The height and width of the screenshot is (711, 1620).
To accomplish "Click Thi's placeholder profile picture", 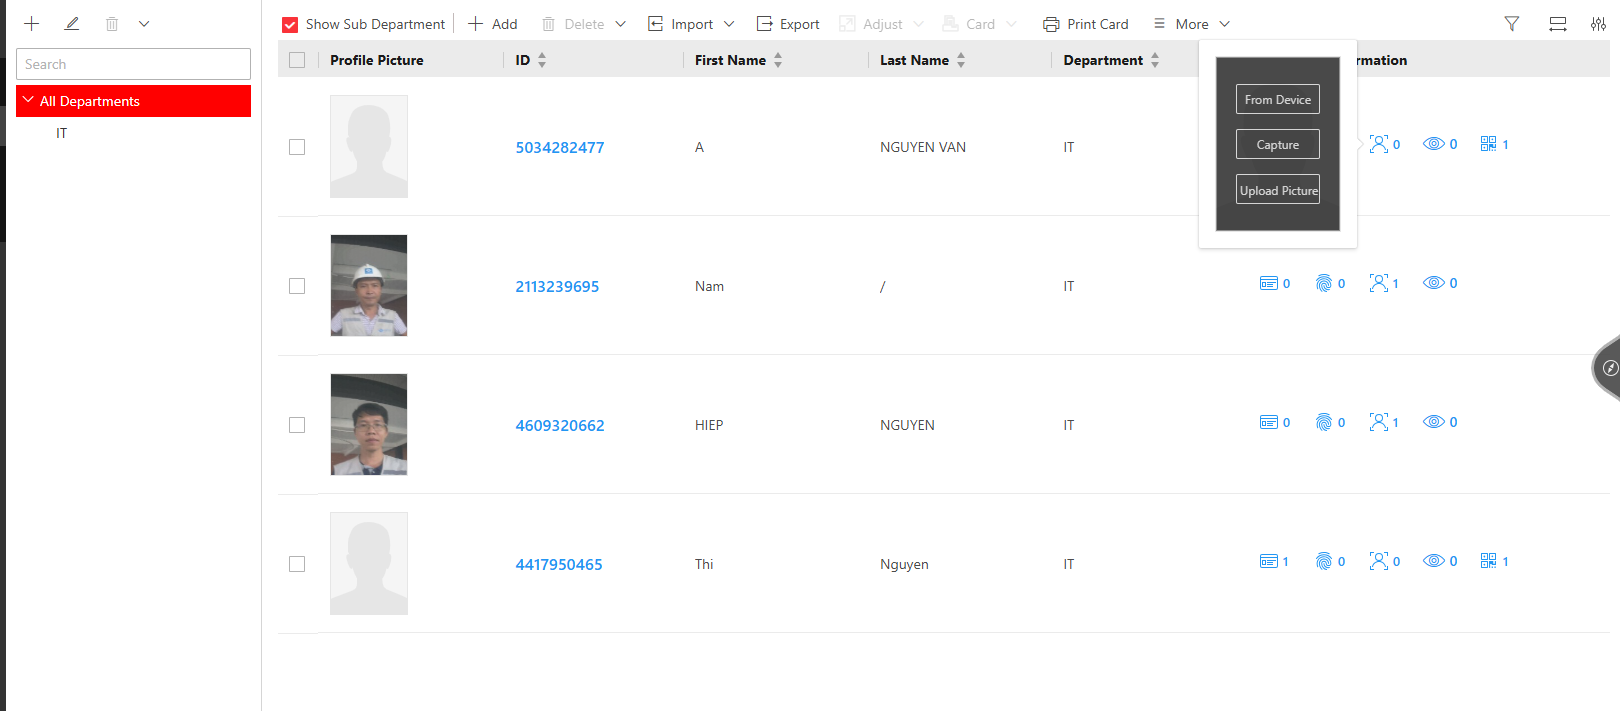I will (x=369, y=563).
